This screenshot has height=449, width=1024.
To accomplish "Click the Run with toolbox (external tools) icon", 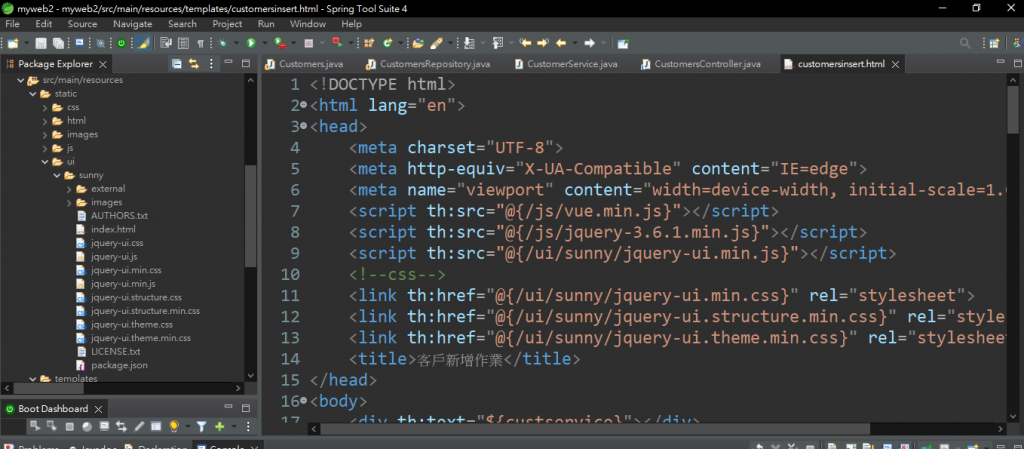I will [x=280, y=43].
